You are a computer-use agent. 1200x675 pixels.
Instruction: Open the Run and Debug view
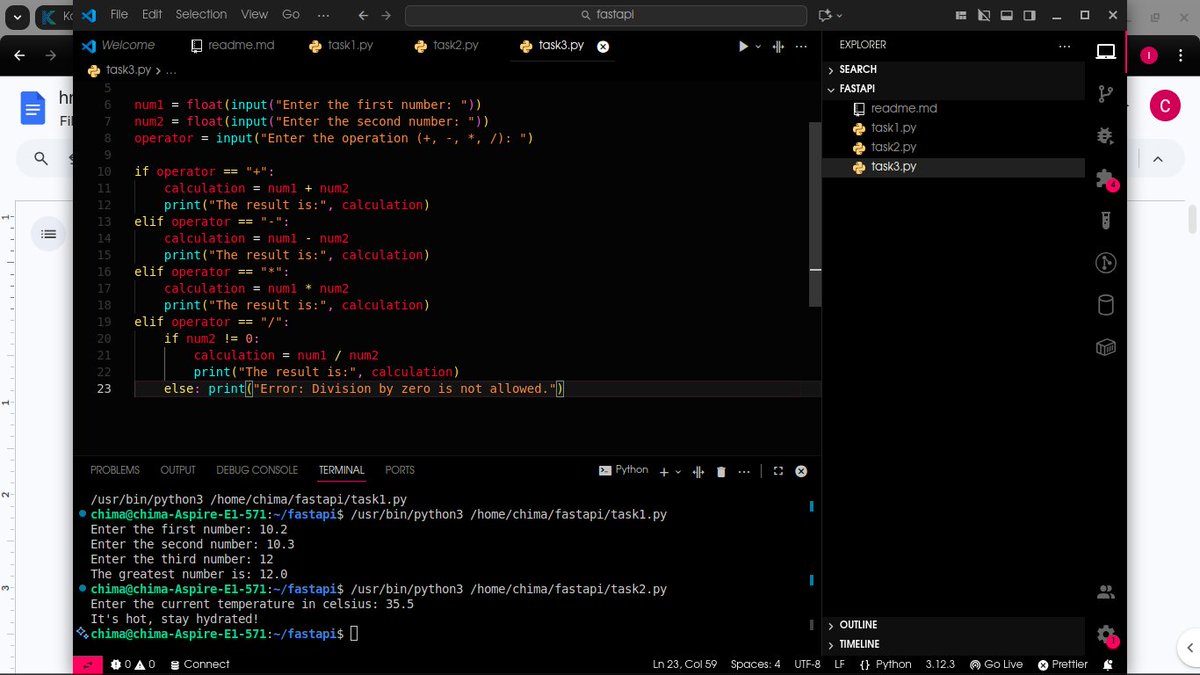tap(1105, 135)
